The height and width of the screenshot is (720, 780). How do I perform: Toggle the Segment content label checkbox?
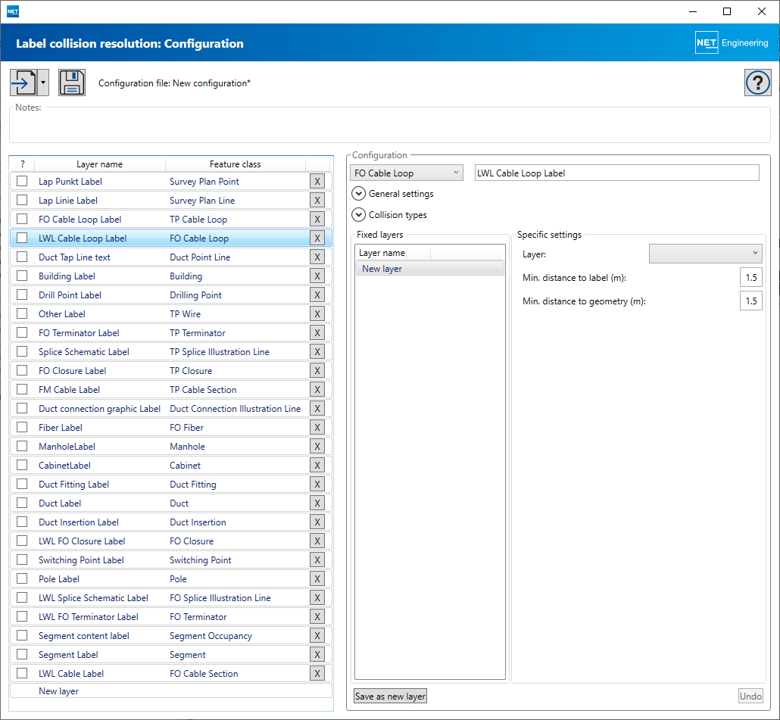click(x=22, y=634)
